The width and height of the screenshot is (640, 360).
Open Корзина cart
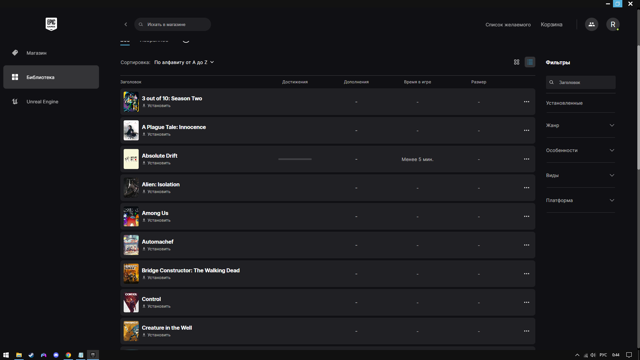click(551, 24)
